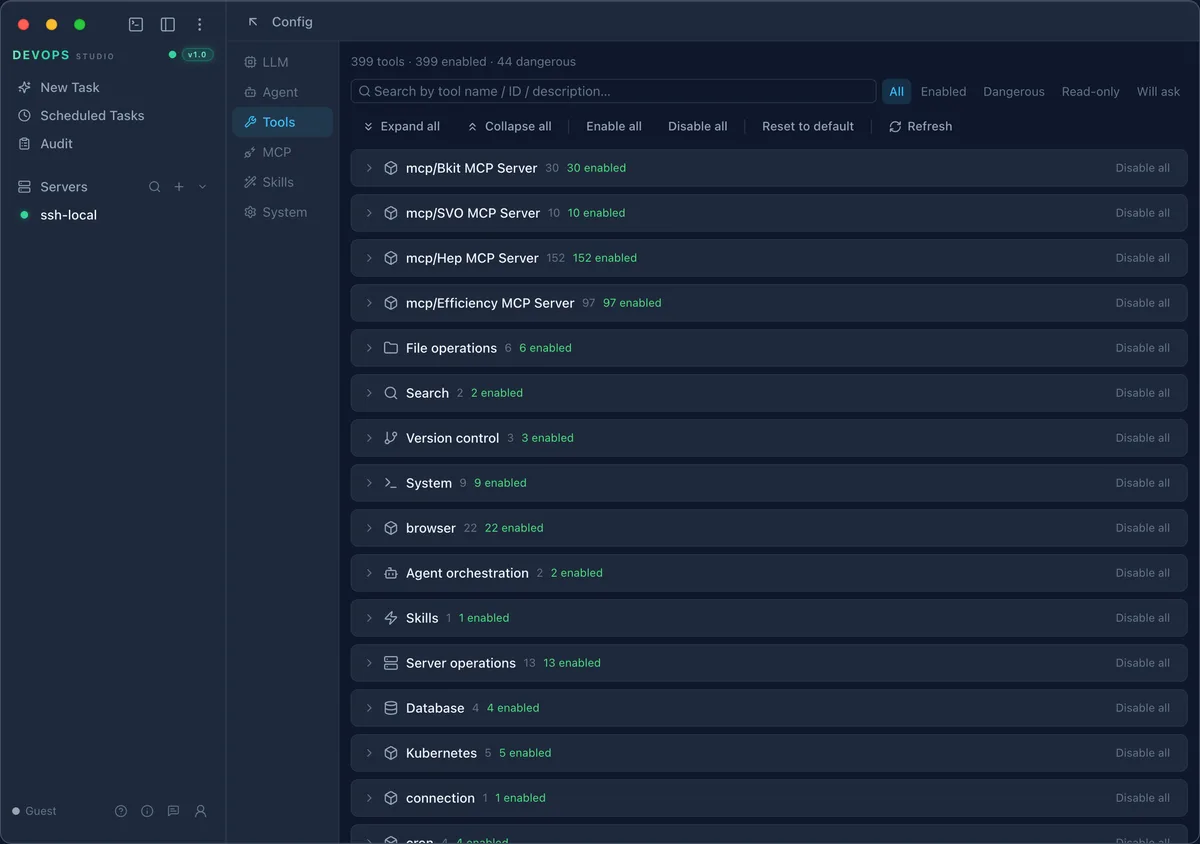Screen dimensions: 1200x844
Task: Click the cube icon of mcp/Hep MCP Server
Action: (x=391, y=258)
